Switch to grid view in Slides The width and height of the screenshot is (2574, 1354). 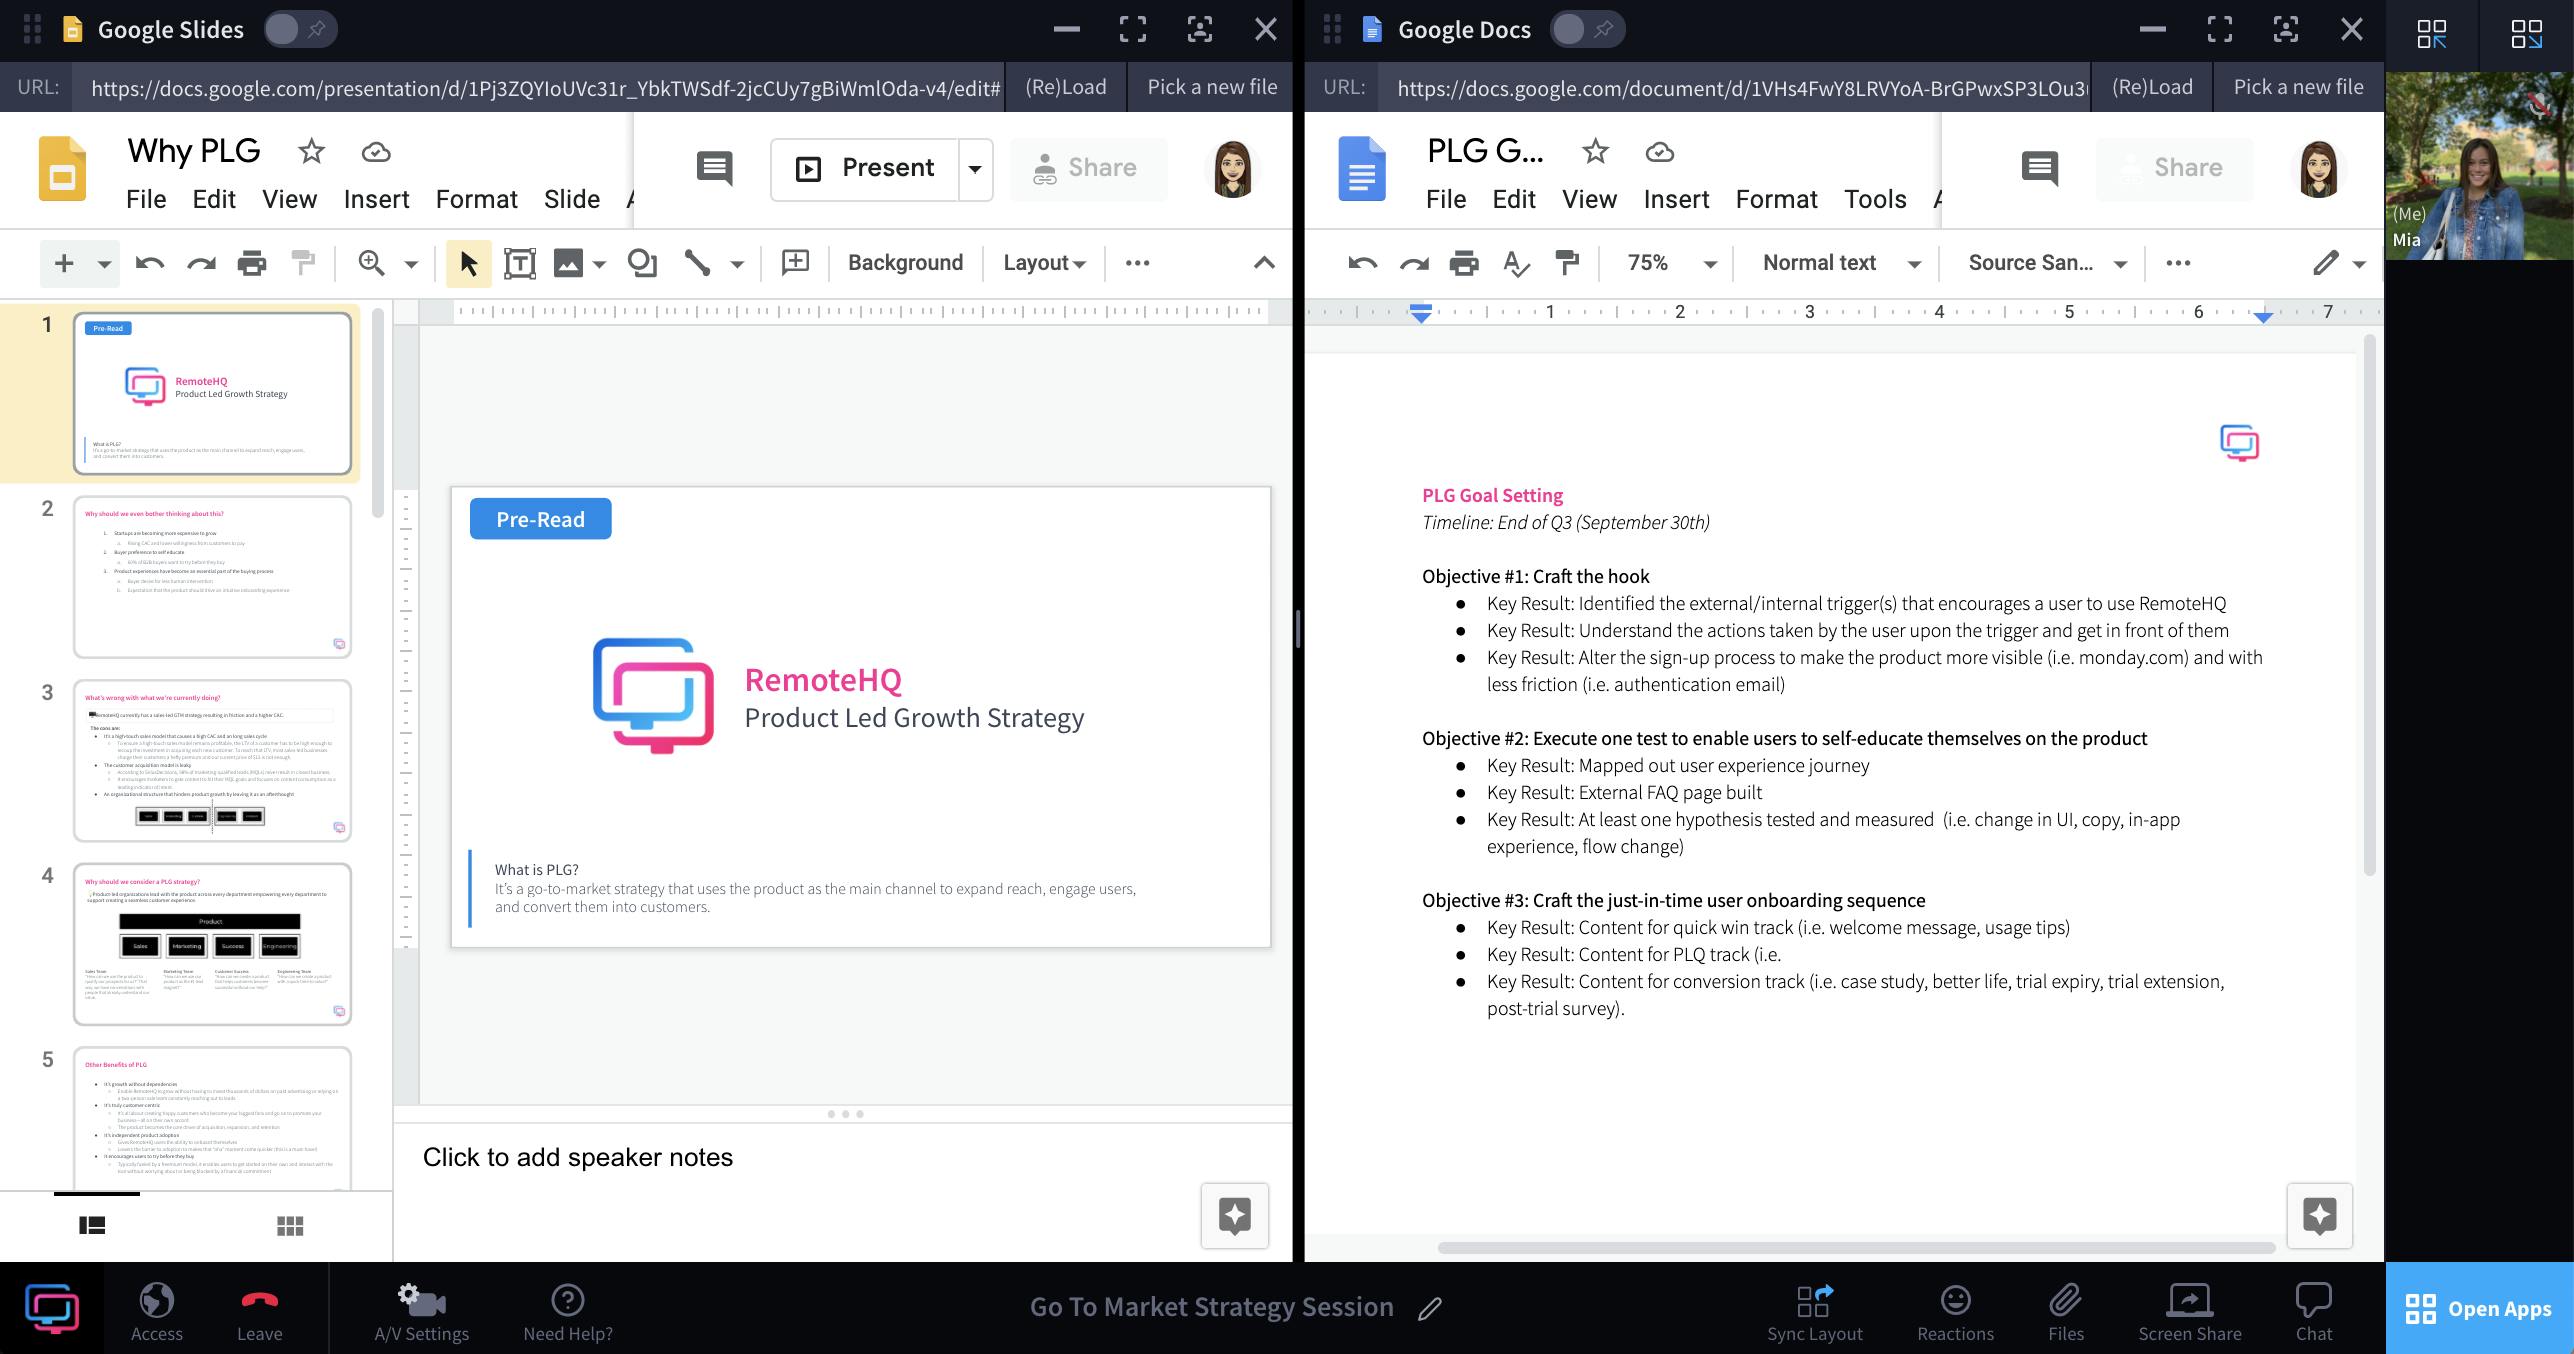tap(290, 1225)
